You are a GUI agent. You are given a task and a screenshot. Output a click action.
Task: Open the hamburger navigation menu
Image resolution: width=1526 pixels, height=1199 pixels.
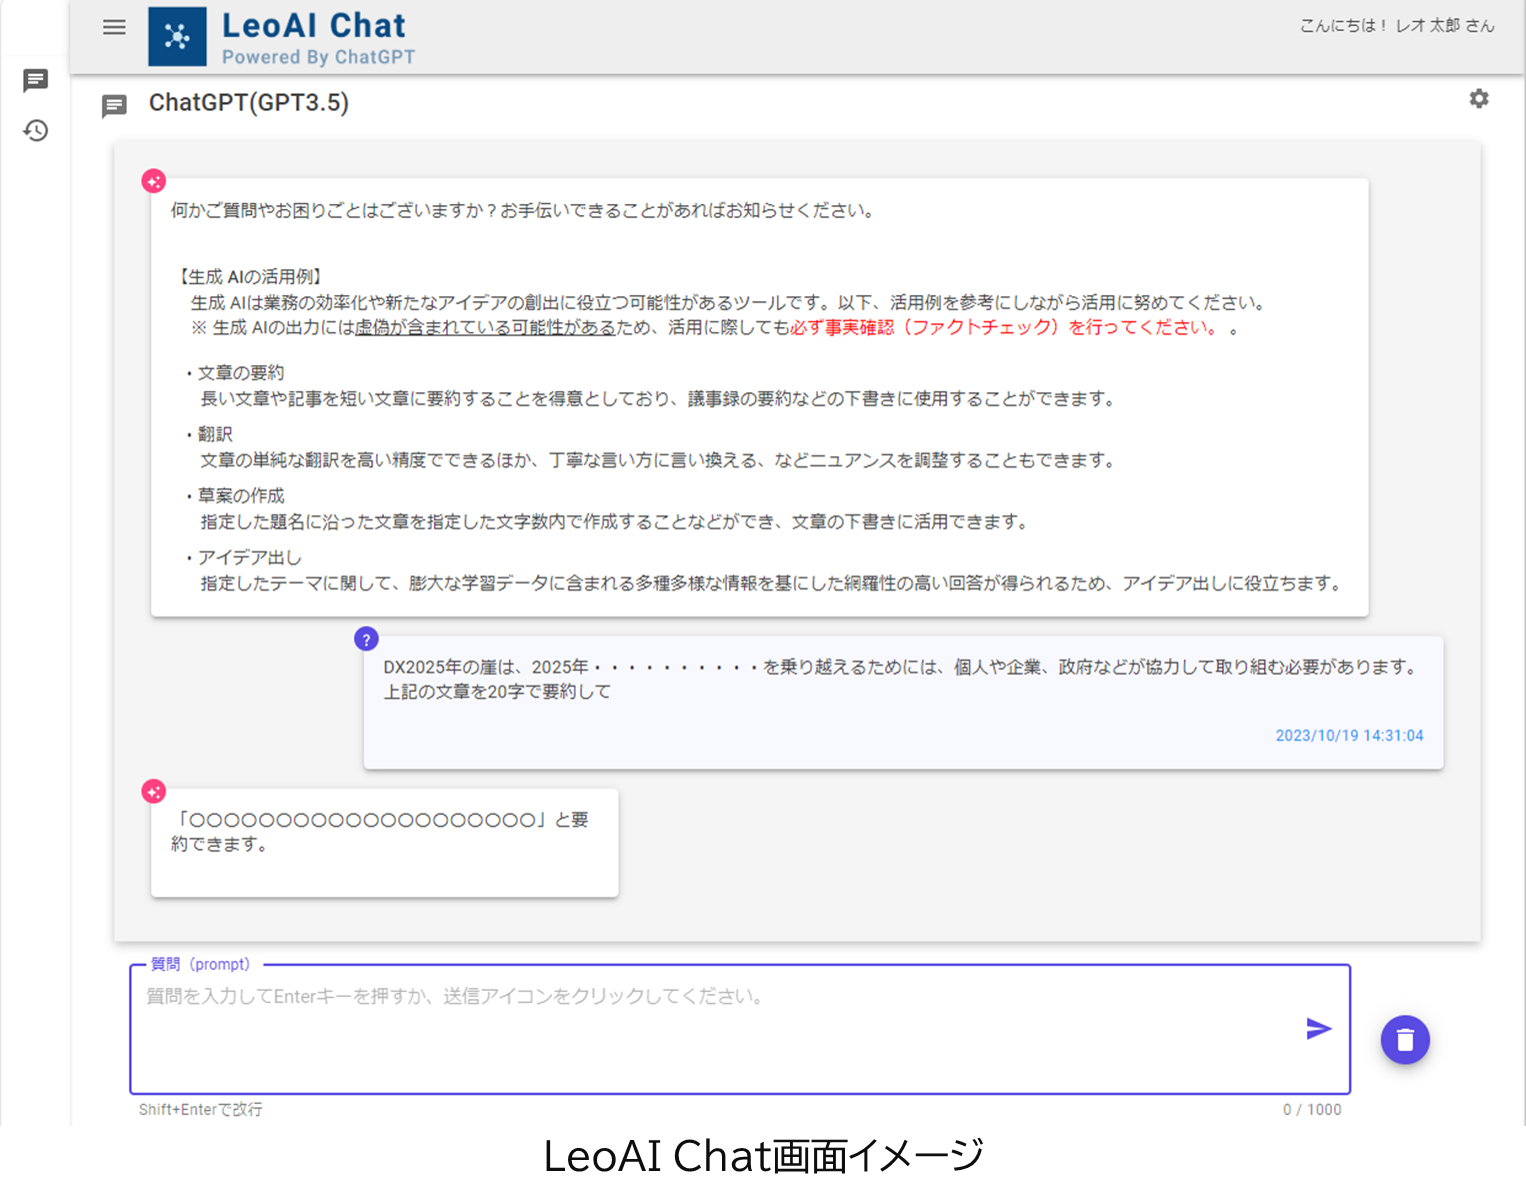pos(114,27)
